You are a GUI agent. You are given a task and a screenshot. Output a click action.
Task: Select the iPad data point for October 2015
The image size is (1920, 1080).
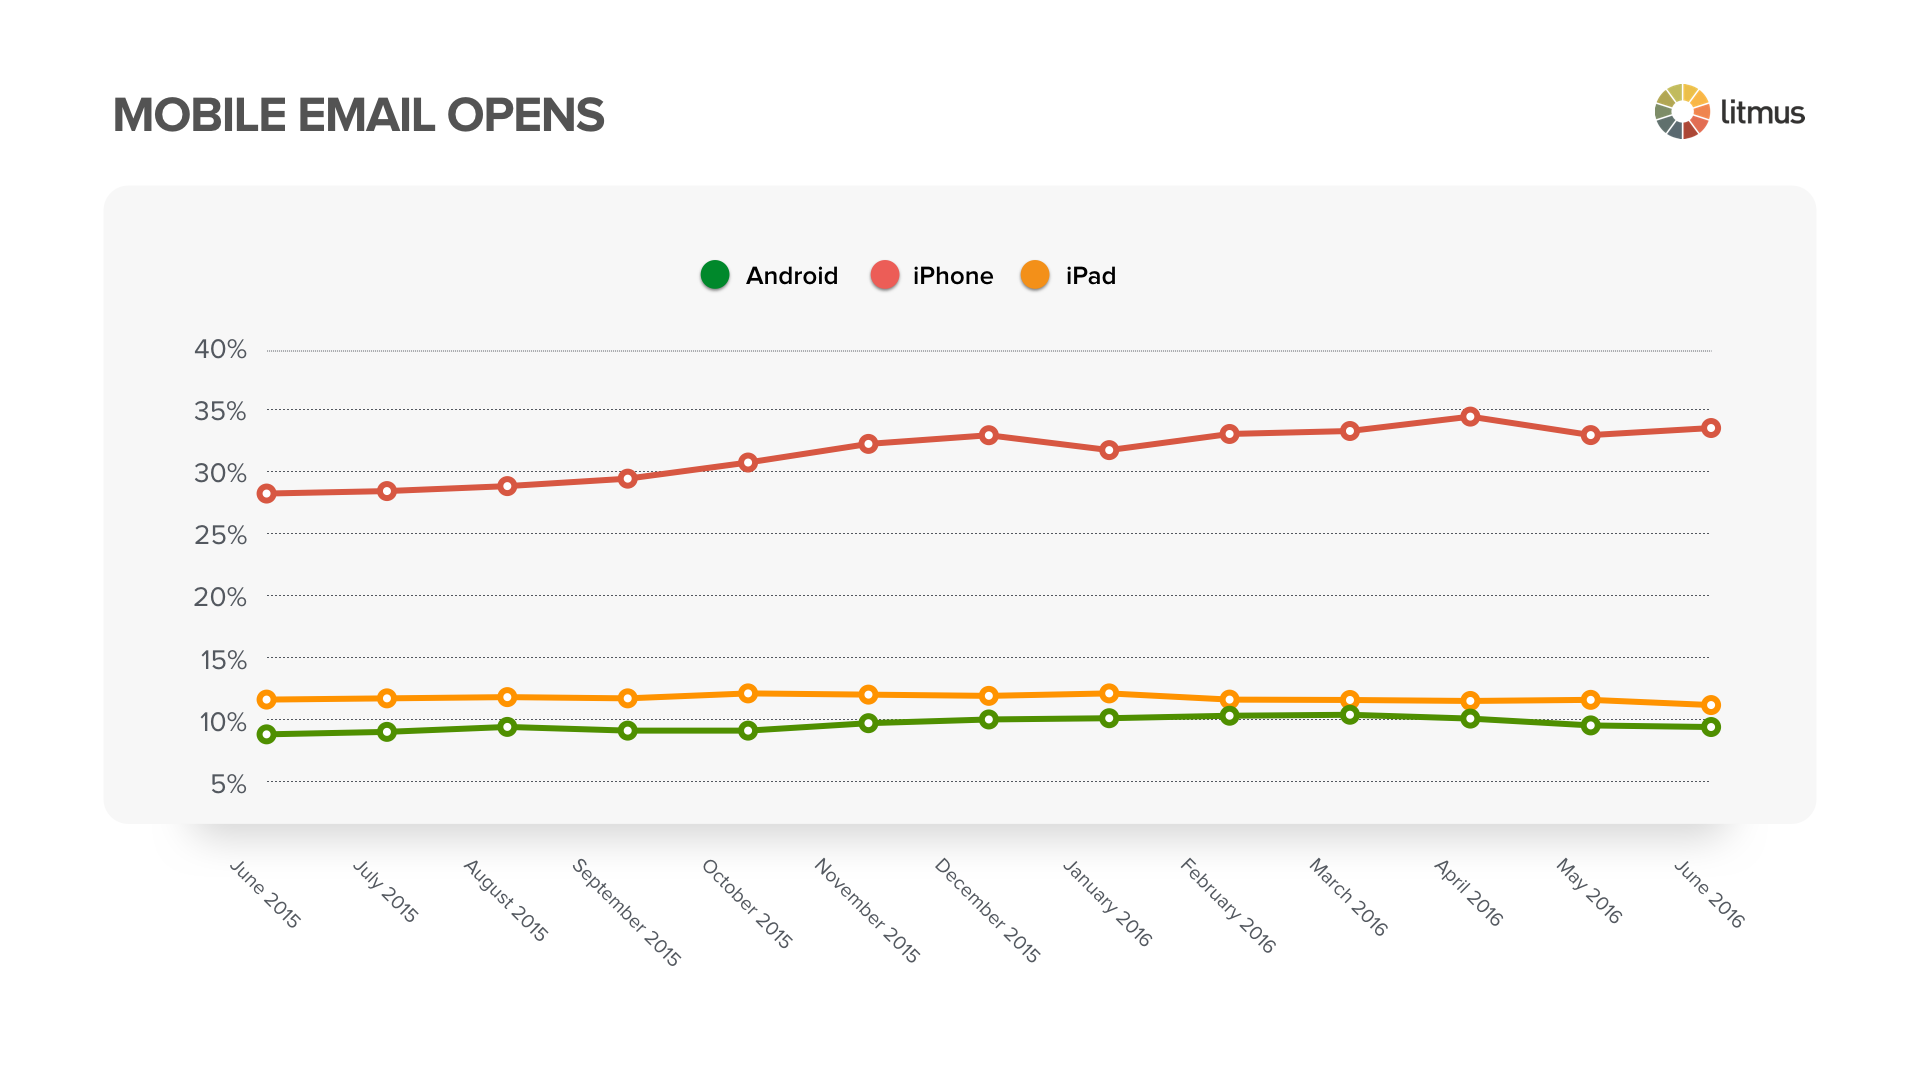point(748,694)
